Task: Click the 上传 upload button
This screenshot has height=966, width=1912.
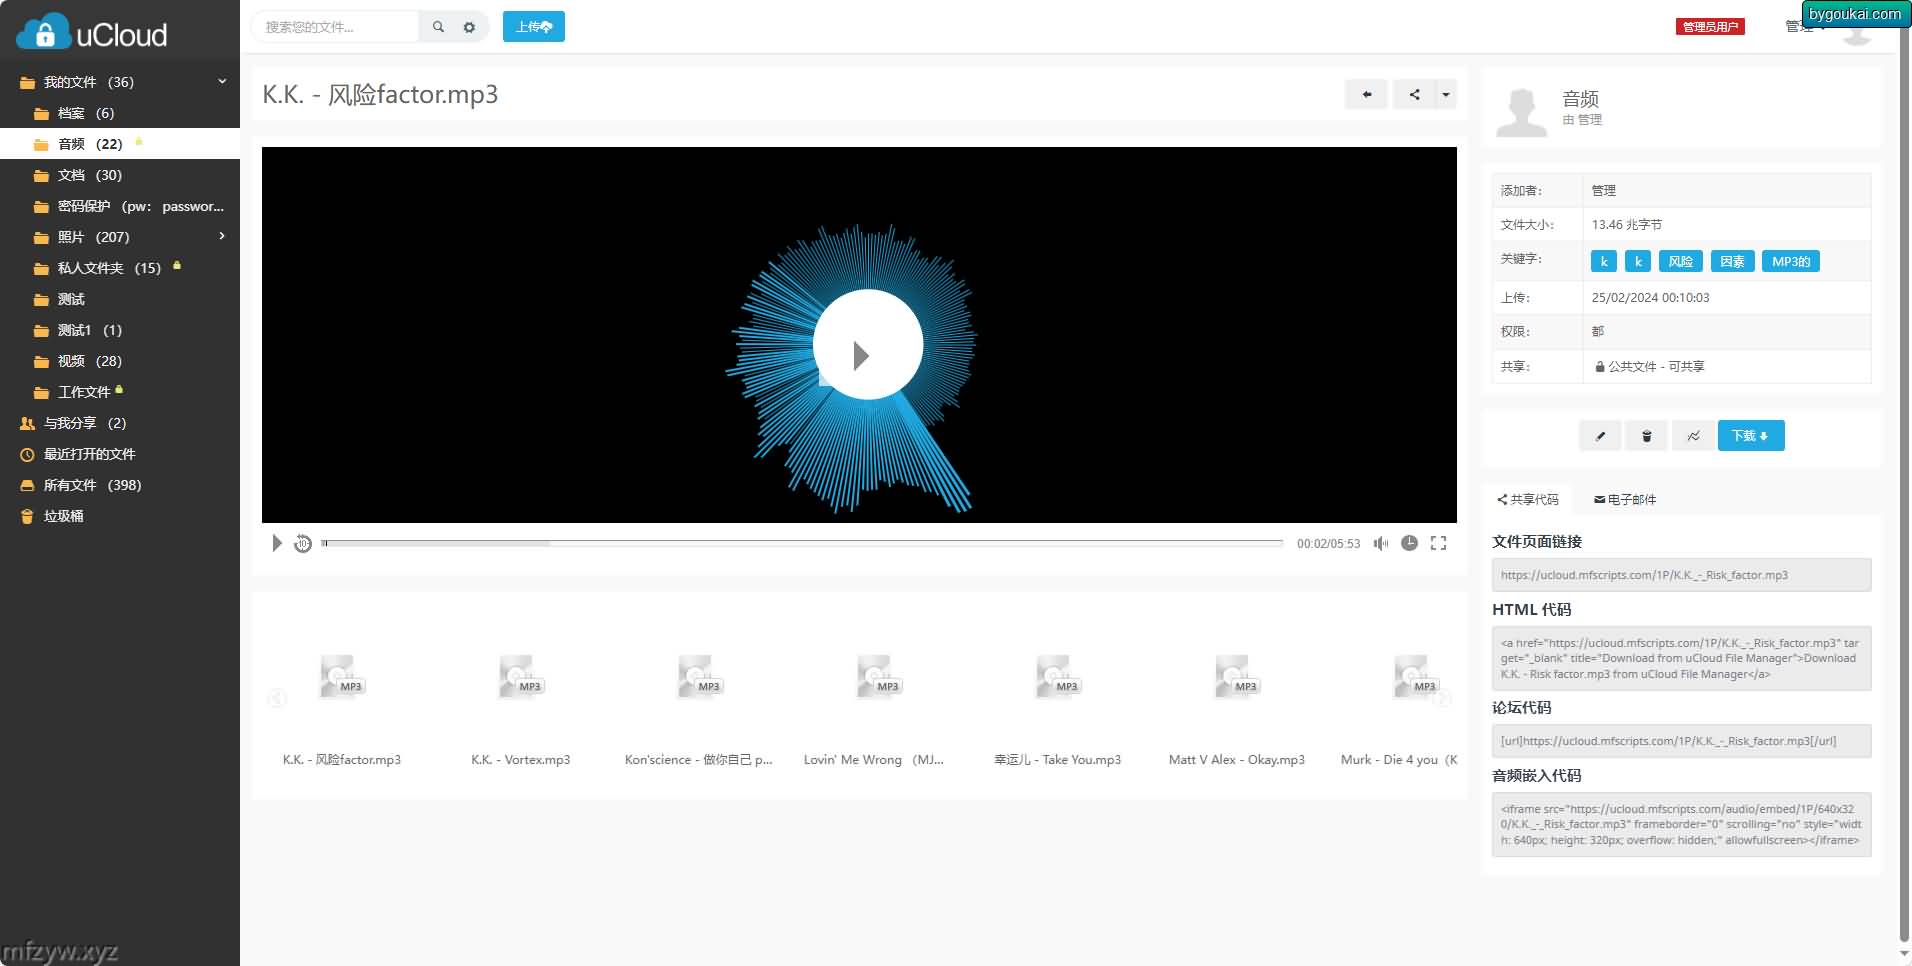Action: [x=533, y=27]
